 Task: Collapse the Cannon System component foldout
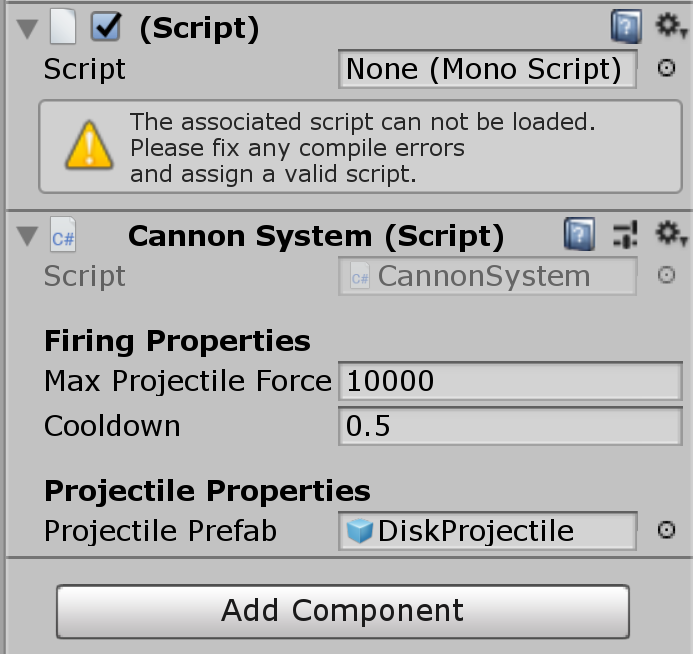coord(27,237)
